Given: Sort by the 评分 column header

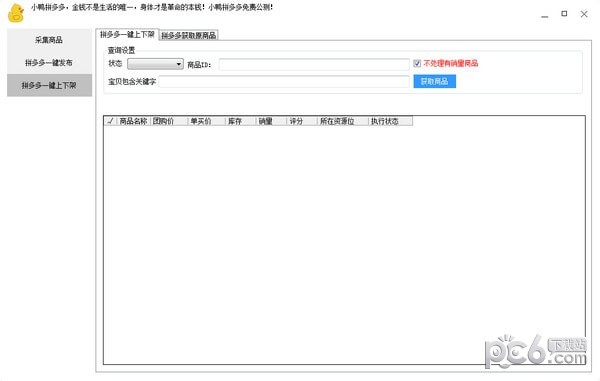Looking at the screenshot, I should [x=302, y=121].
